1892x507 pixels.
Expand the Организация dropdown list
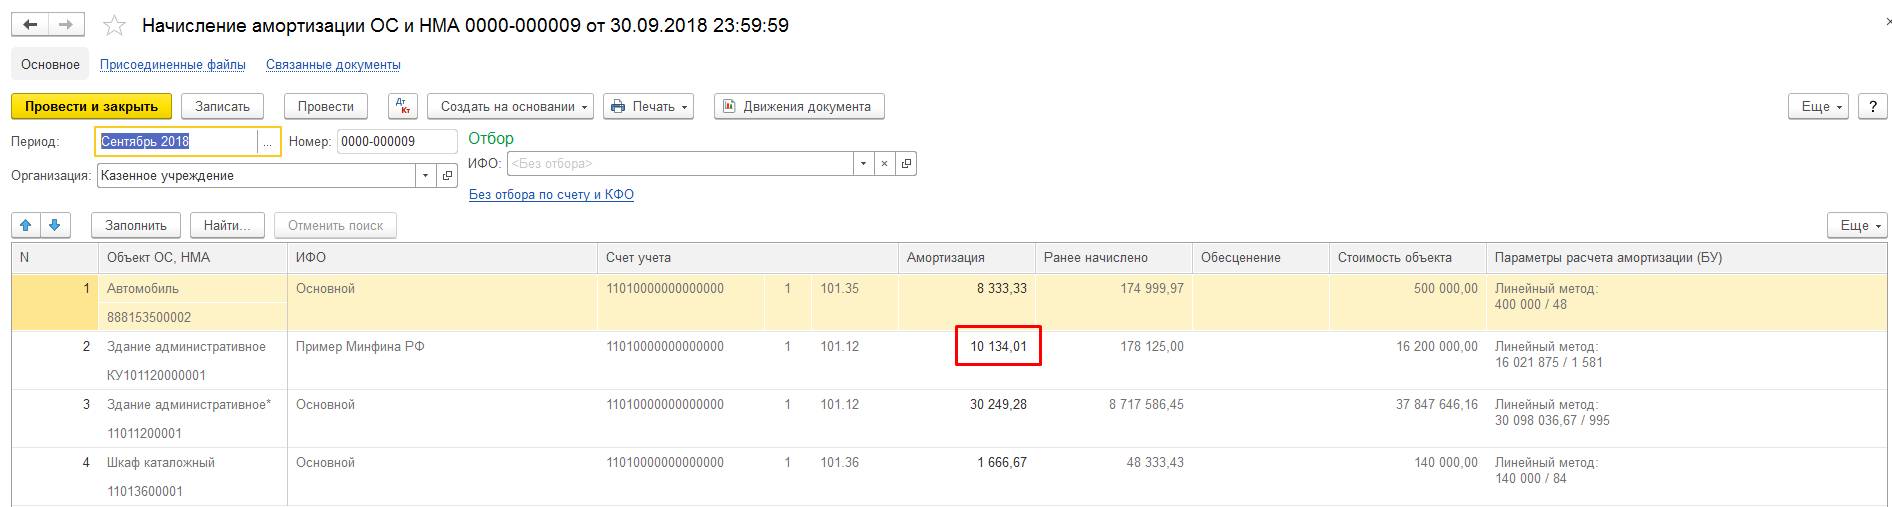(x=426, y=175)
